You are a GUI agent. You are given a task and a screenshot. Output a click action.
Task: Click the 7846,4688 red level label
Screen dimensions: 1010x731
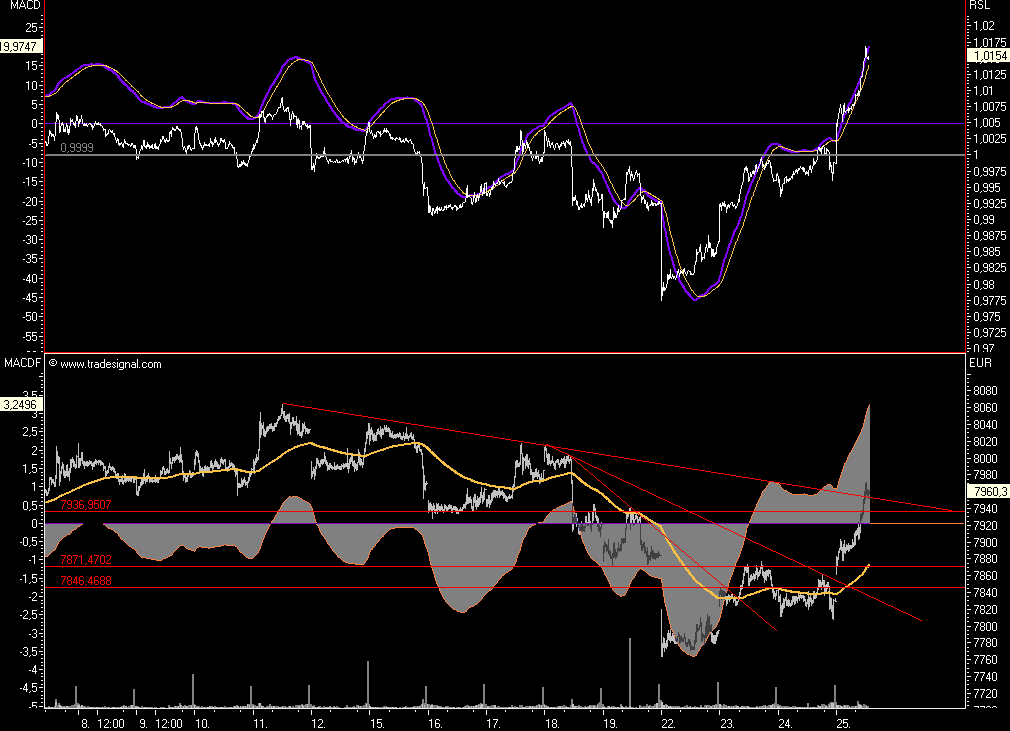click(85, 580)
